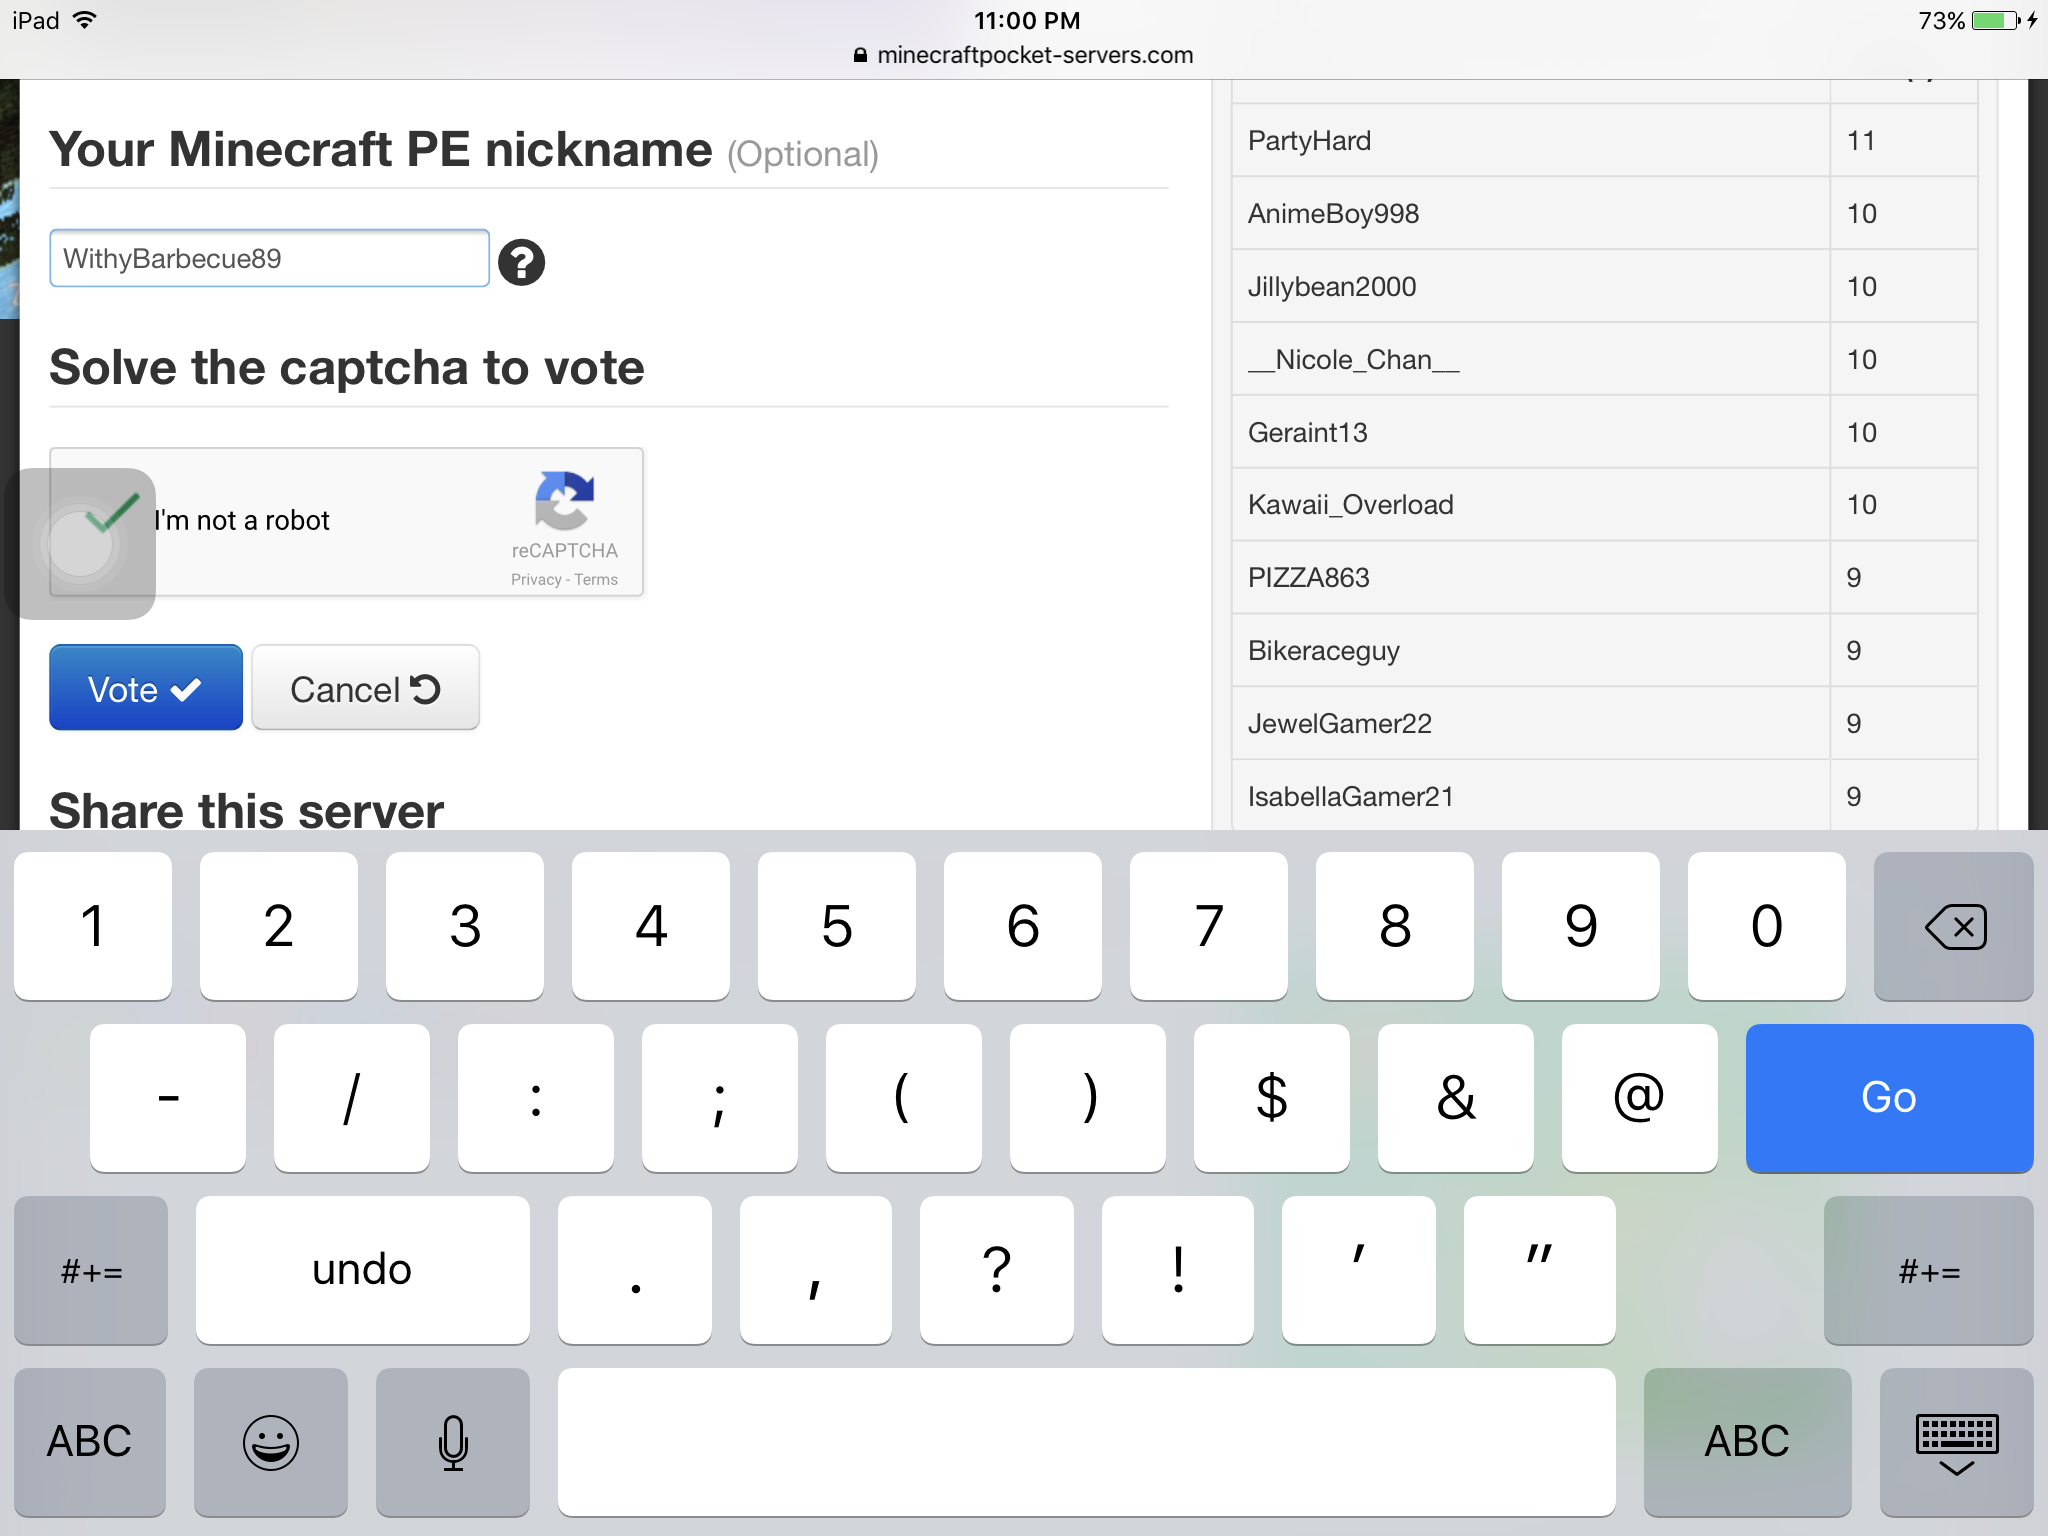Tap the left #+= symbols key
This screenshot has height=1536, width=2048.
pos(91,1270)
